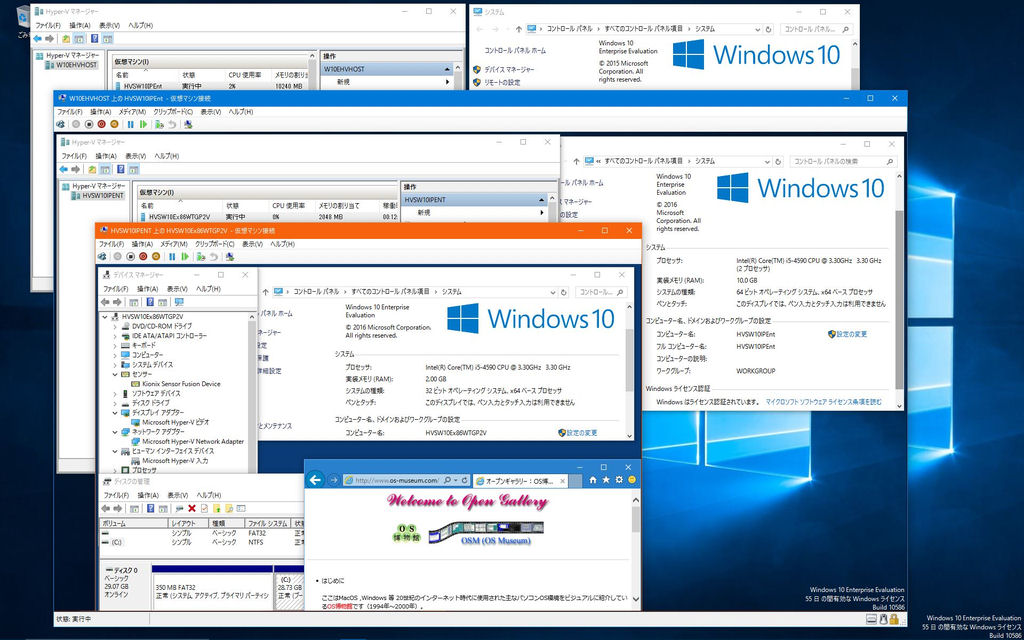
Task: Click orange Save icon in HVSW10IPEnt VM toolbar
Action: tap(114, 124)
